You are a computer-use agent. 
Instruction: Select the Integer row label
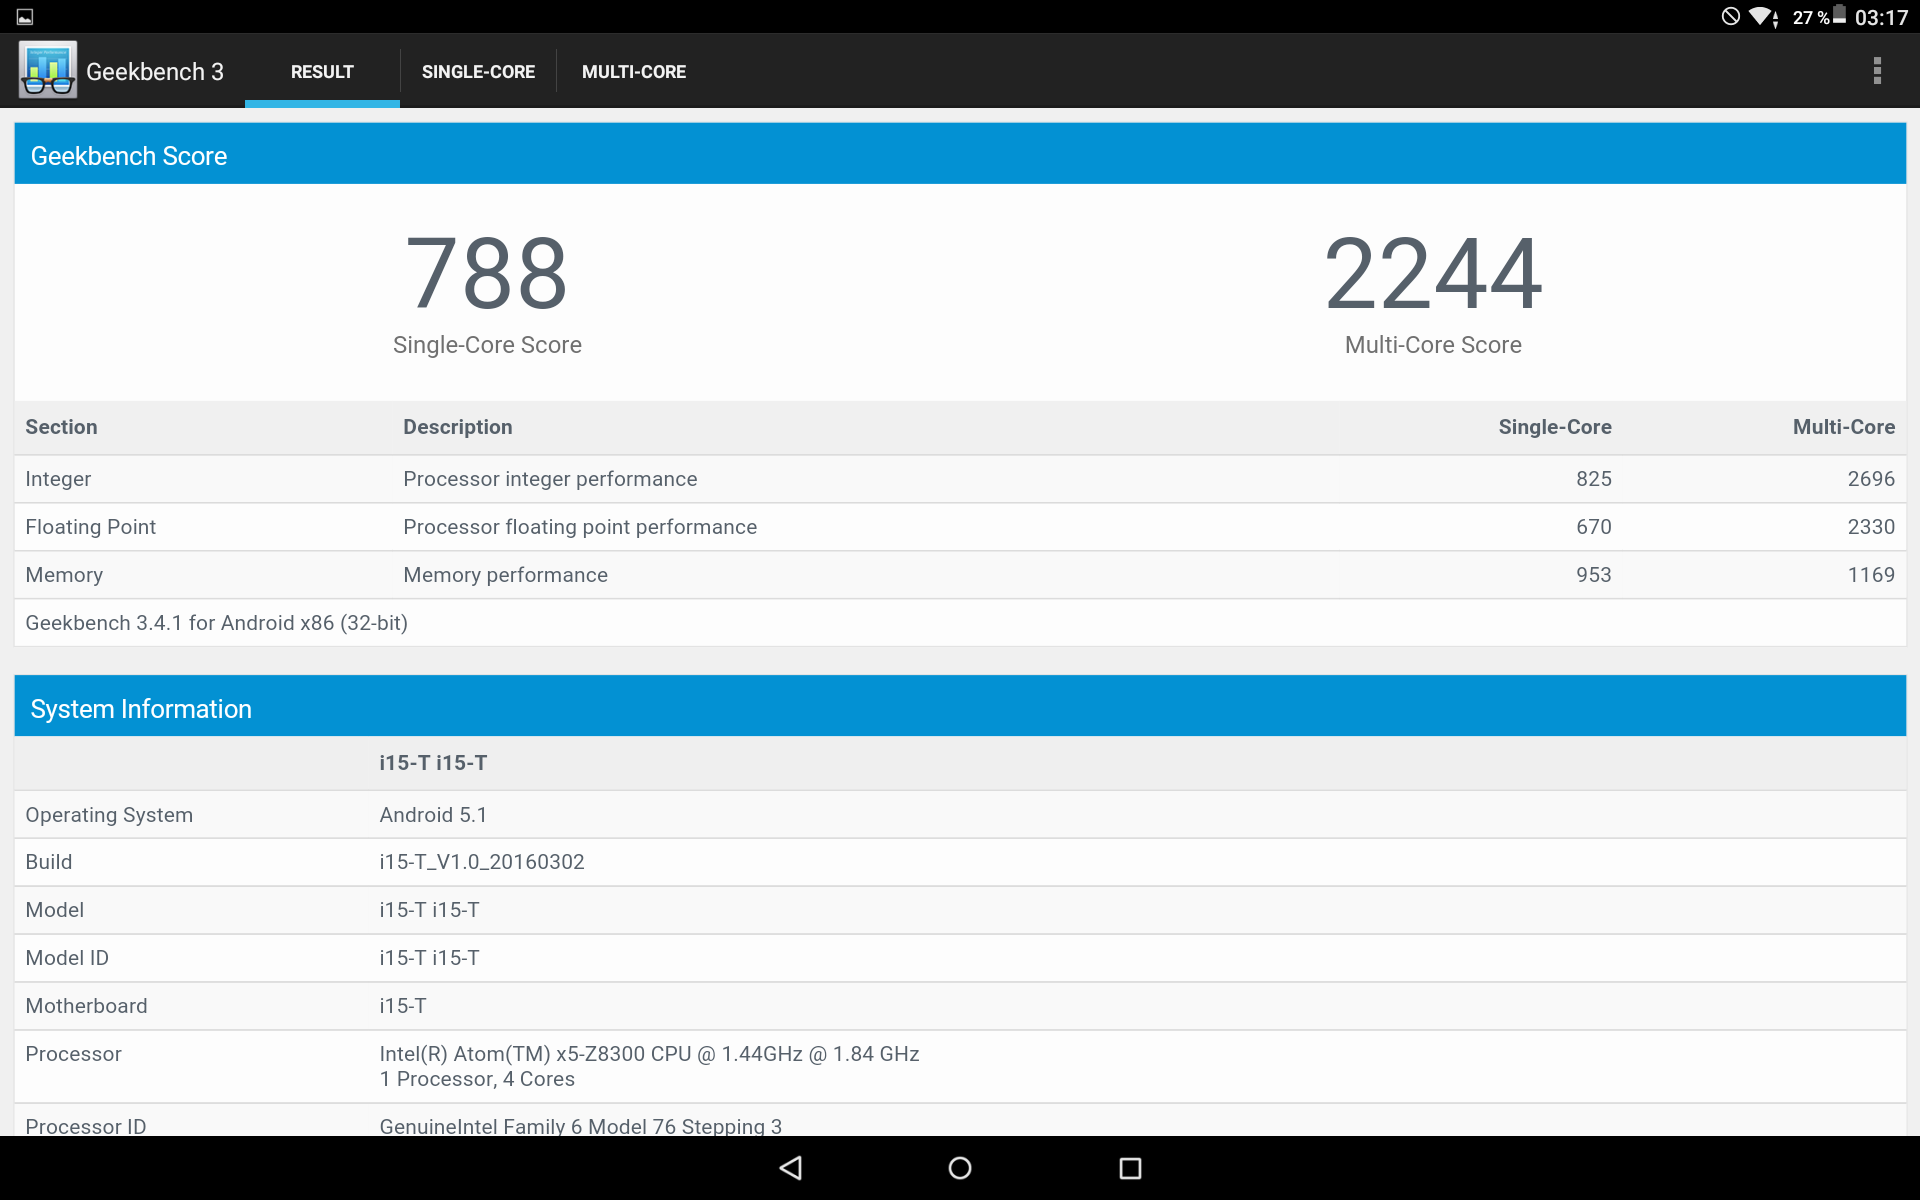pyautogui.click(x=58, y=479)
